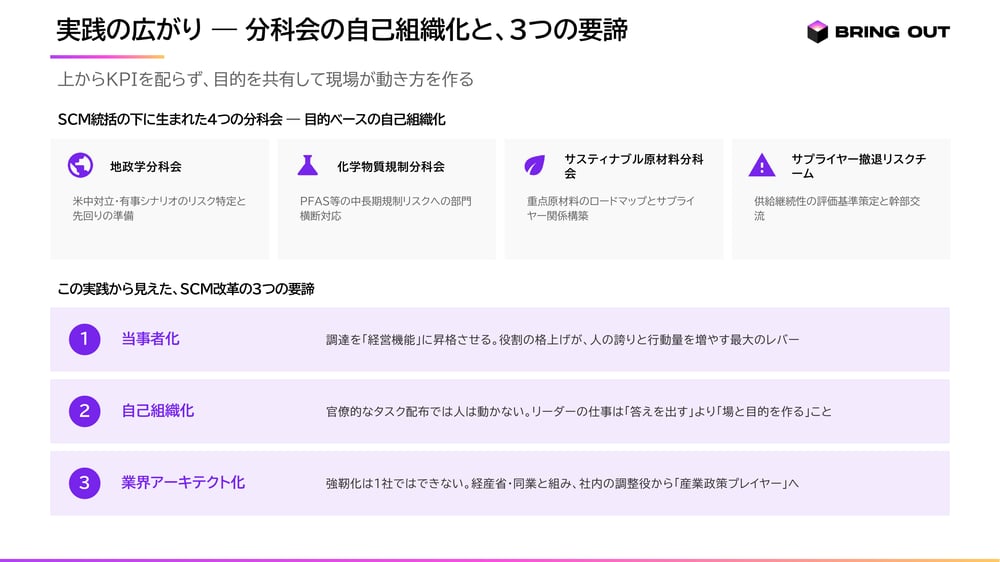Click the 業界アーキテクト化 label
The height and width of the screenshot is (562, 1000).
pyautogui.click(x=183, y=482)
